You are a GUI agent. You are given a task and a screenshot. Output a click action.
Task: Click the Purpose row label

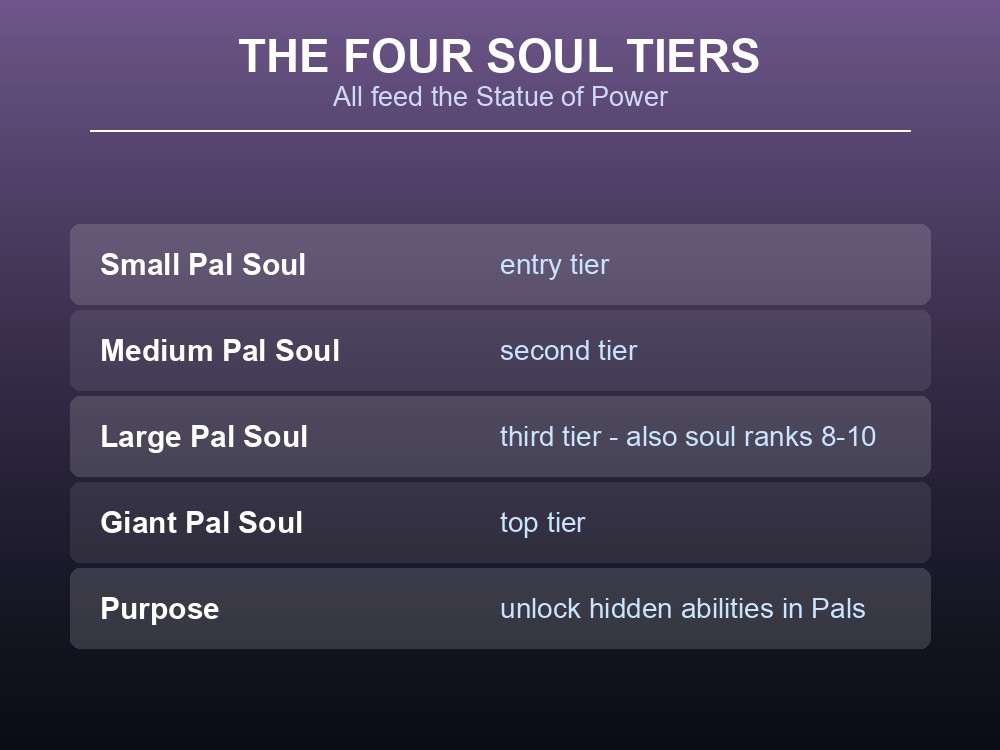point(159,609)
